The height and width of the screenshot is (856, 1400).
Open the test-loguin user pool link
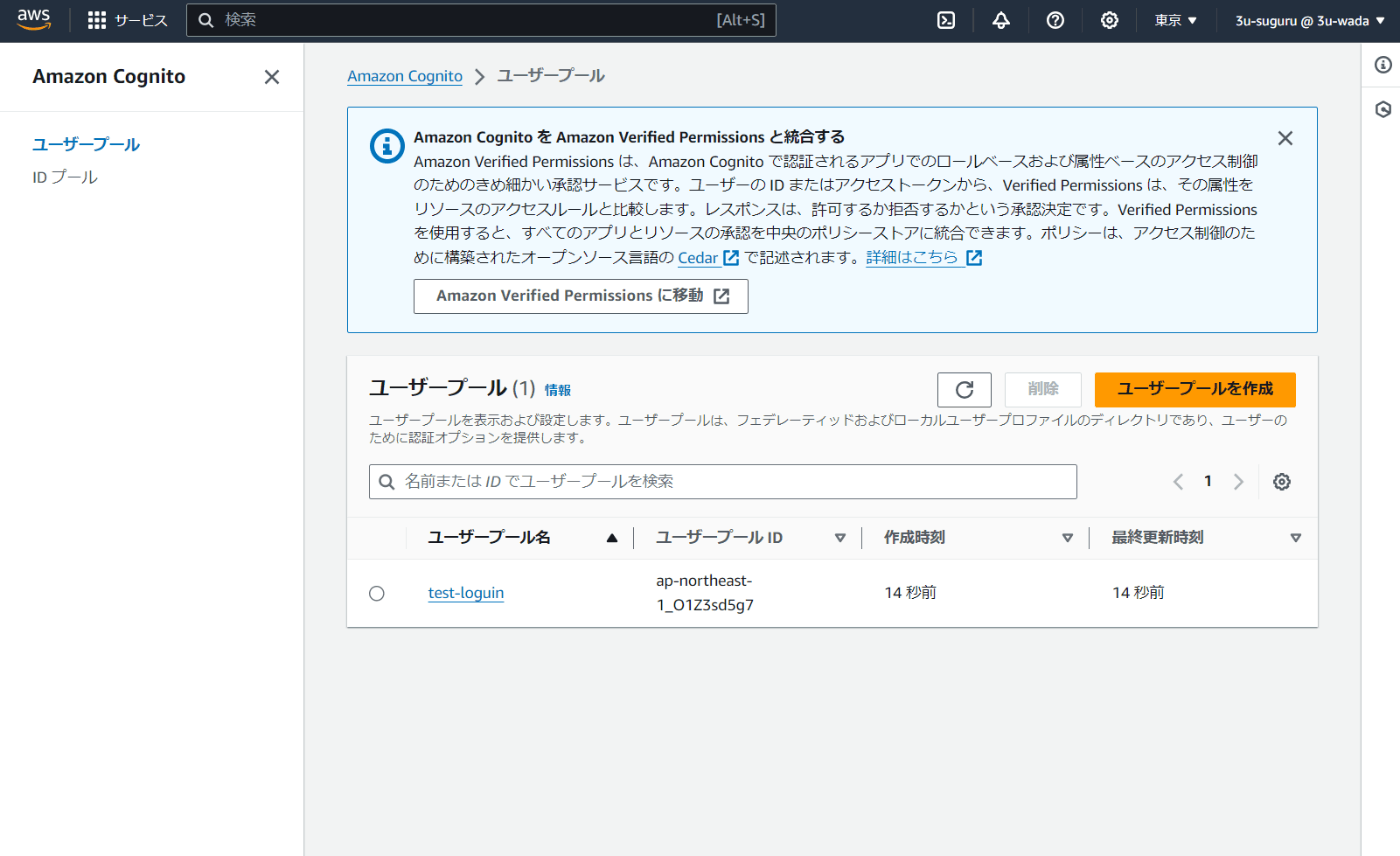pyautogui.click(x=466, y=593)
